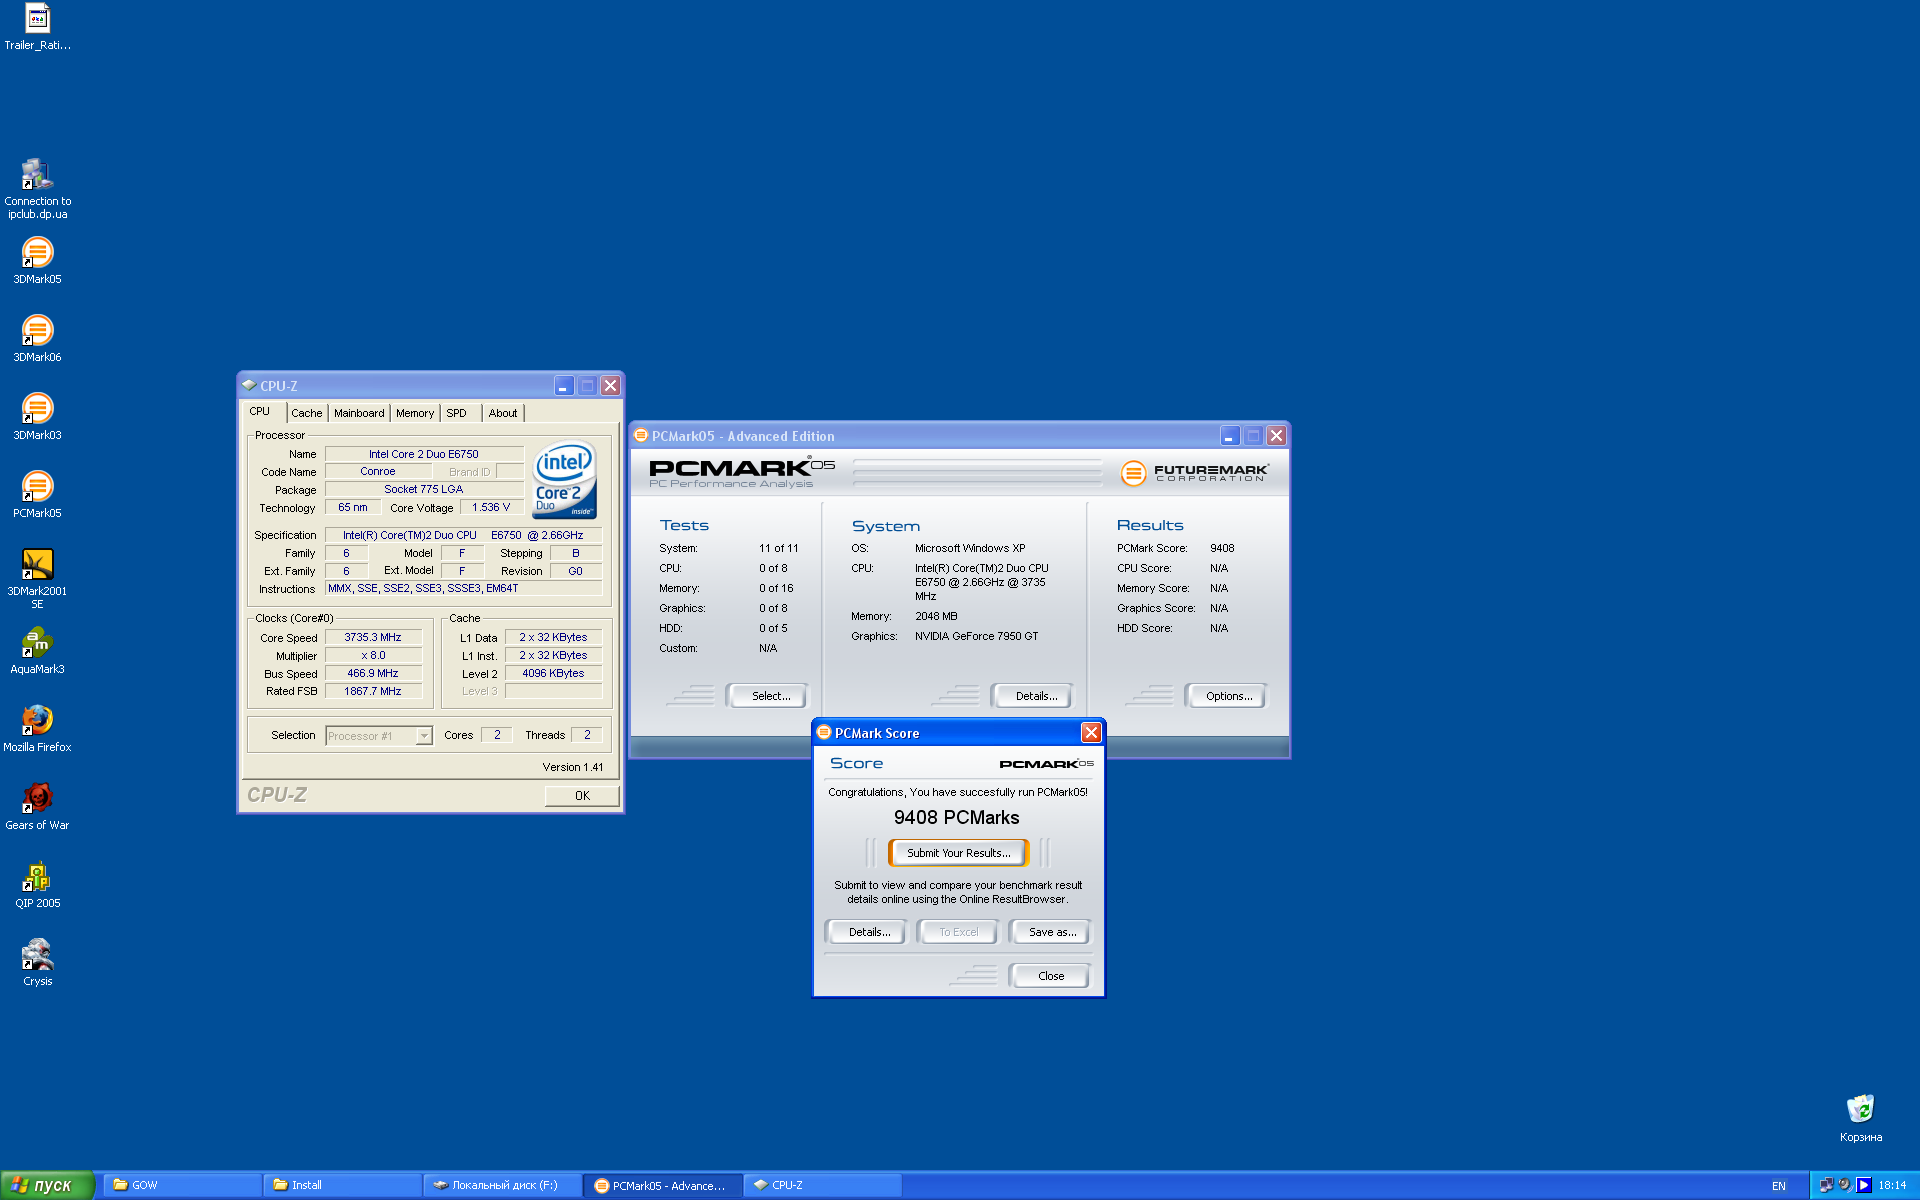Image resolution: width=1920 pixels, height=1200 pixels.
Task: Click NVIDIA GeForce 7950 GT graphics text
Action: pyautogui.click(x=976, y=636)
